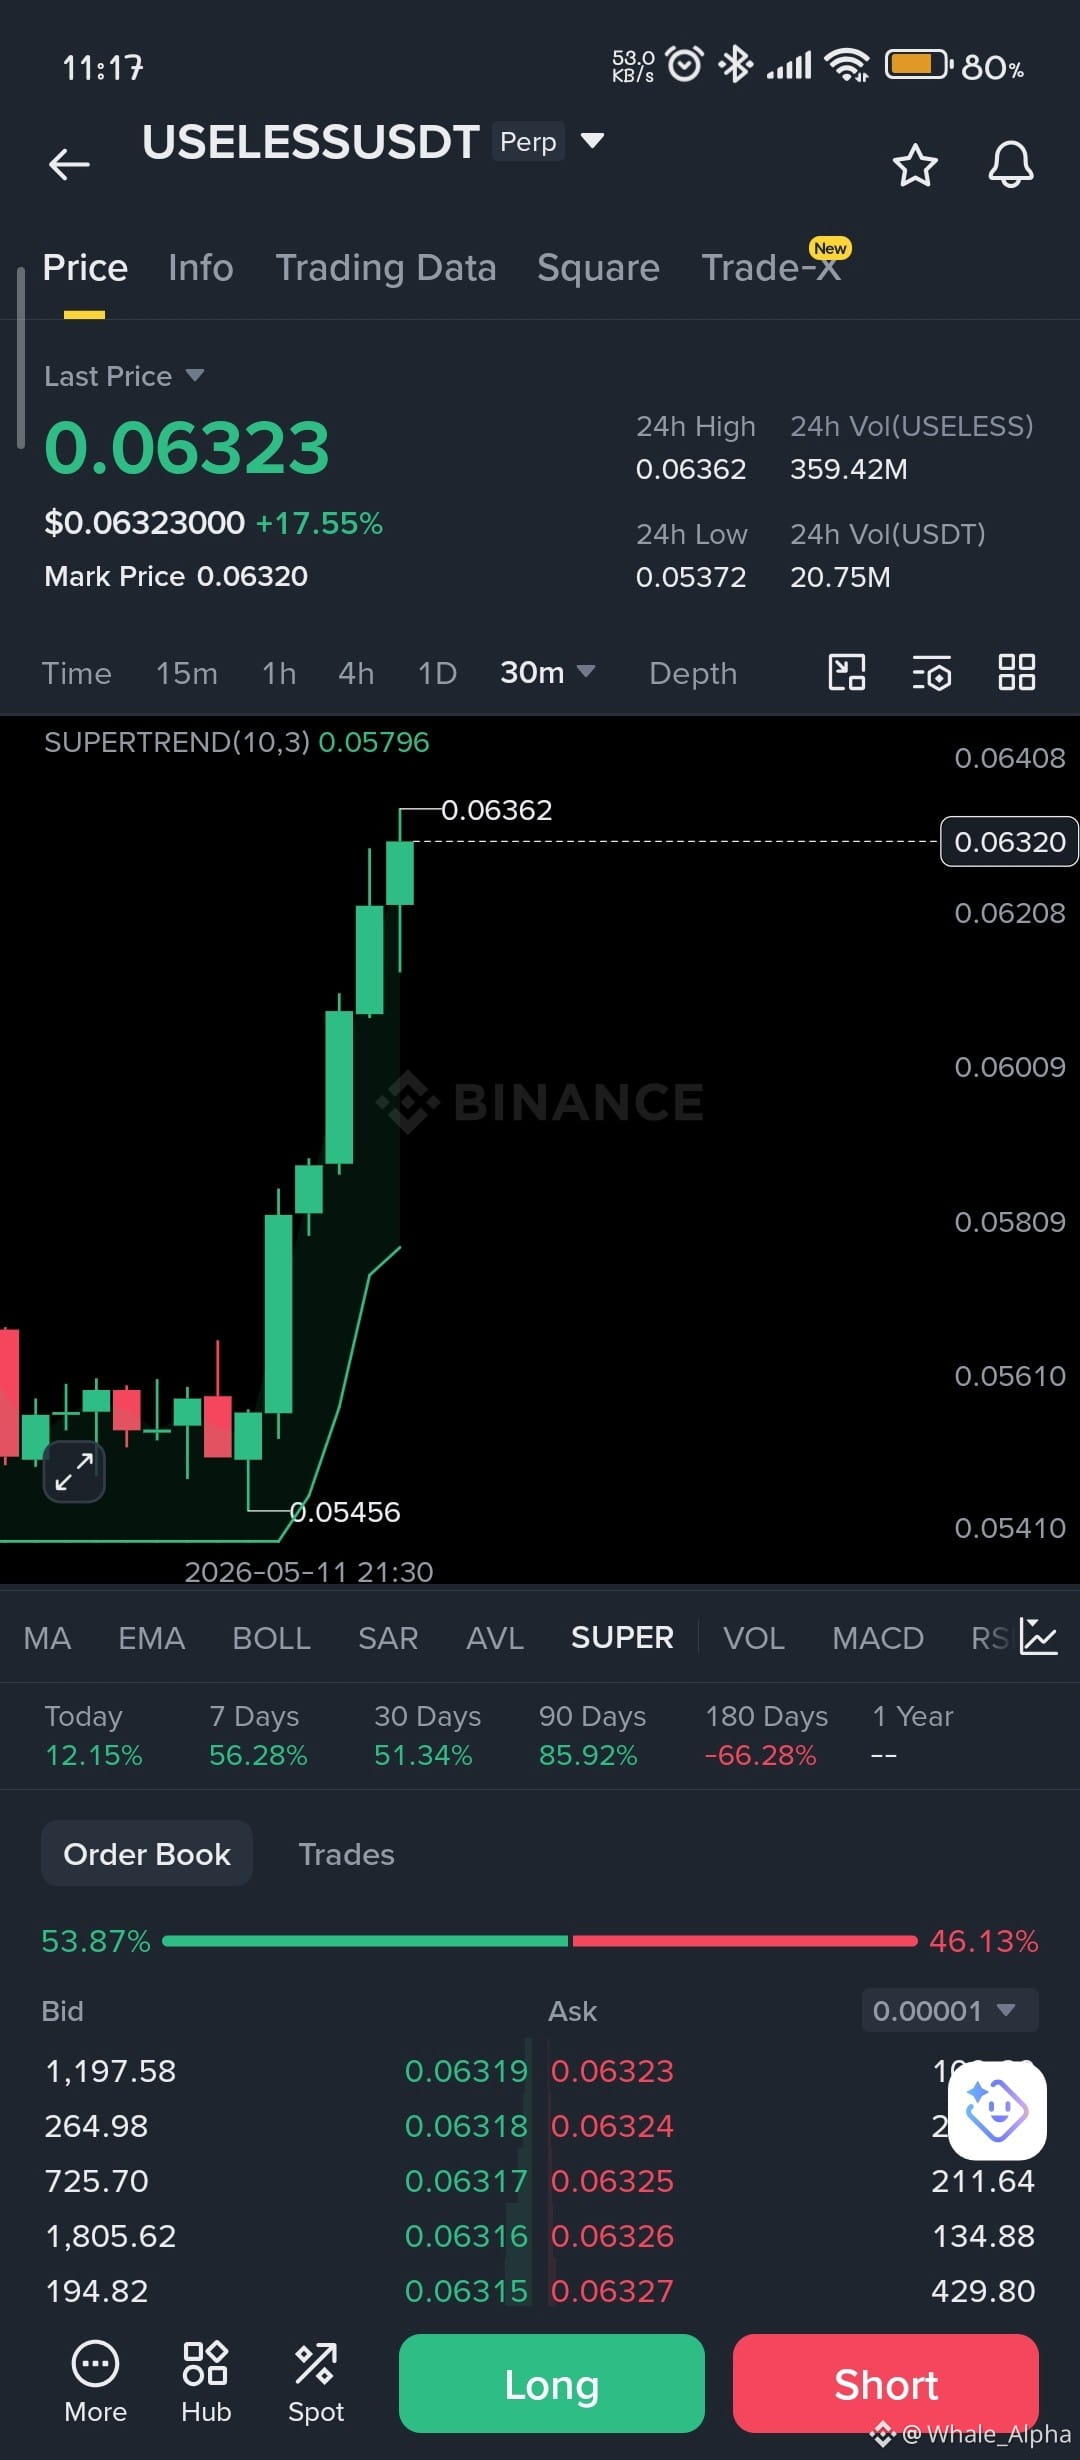Image resolution: width=1080 pixels, height=2460 pixels.
Task: Enable the VOL sub-indicator
Action: pyautogui.click(x=754, y=1638)
